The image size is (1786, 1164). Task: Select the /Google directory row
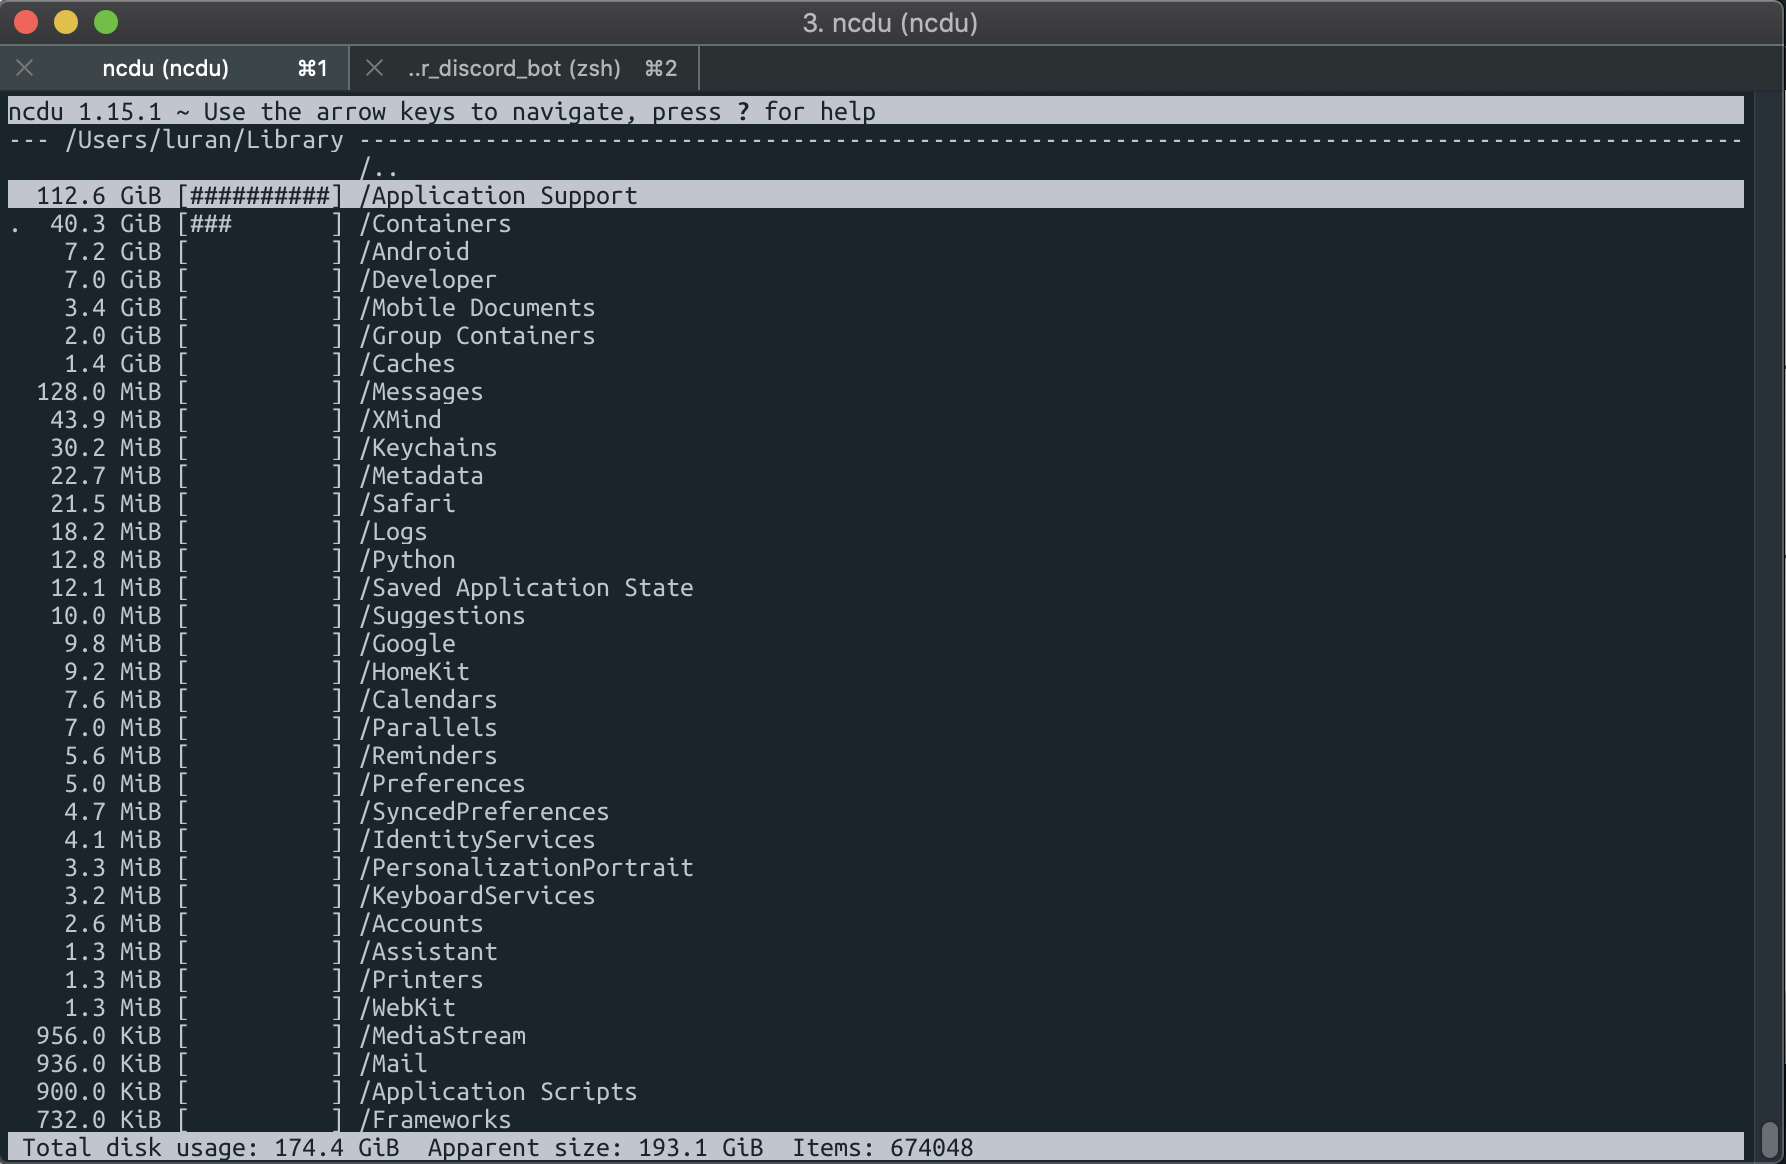[875, 644]
